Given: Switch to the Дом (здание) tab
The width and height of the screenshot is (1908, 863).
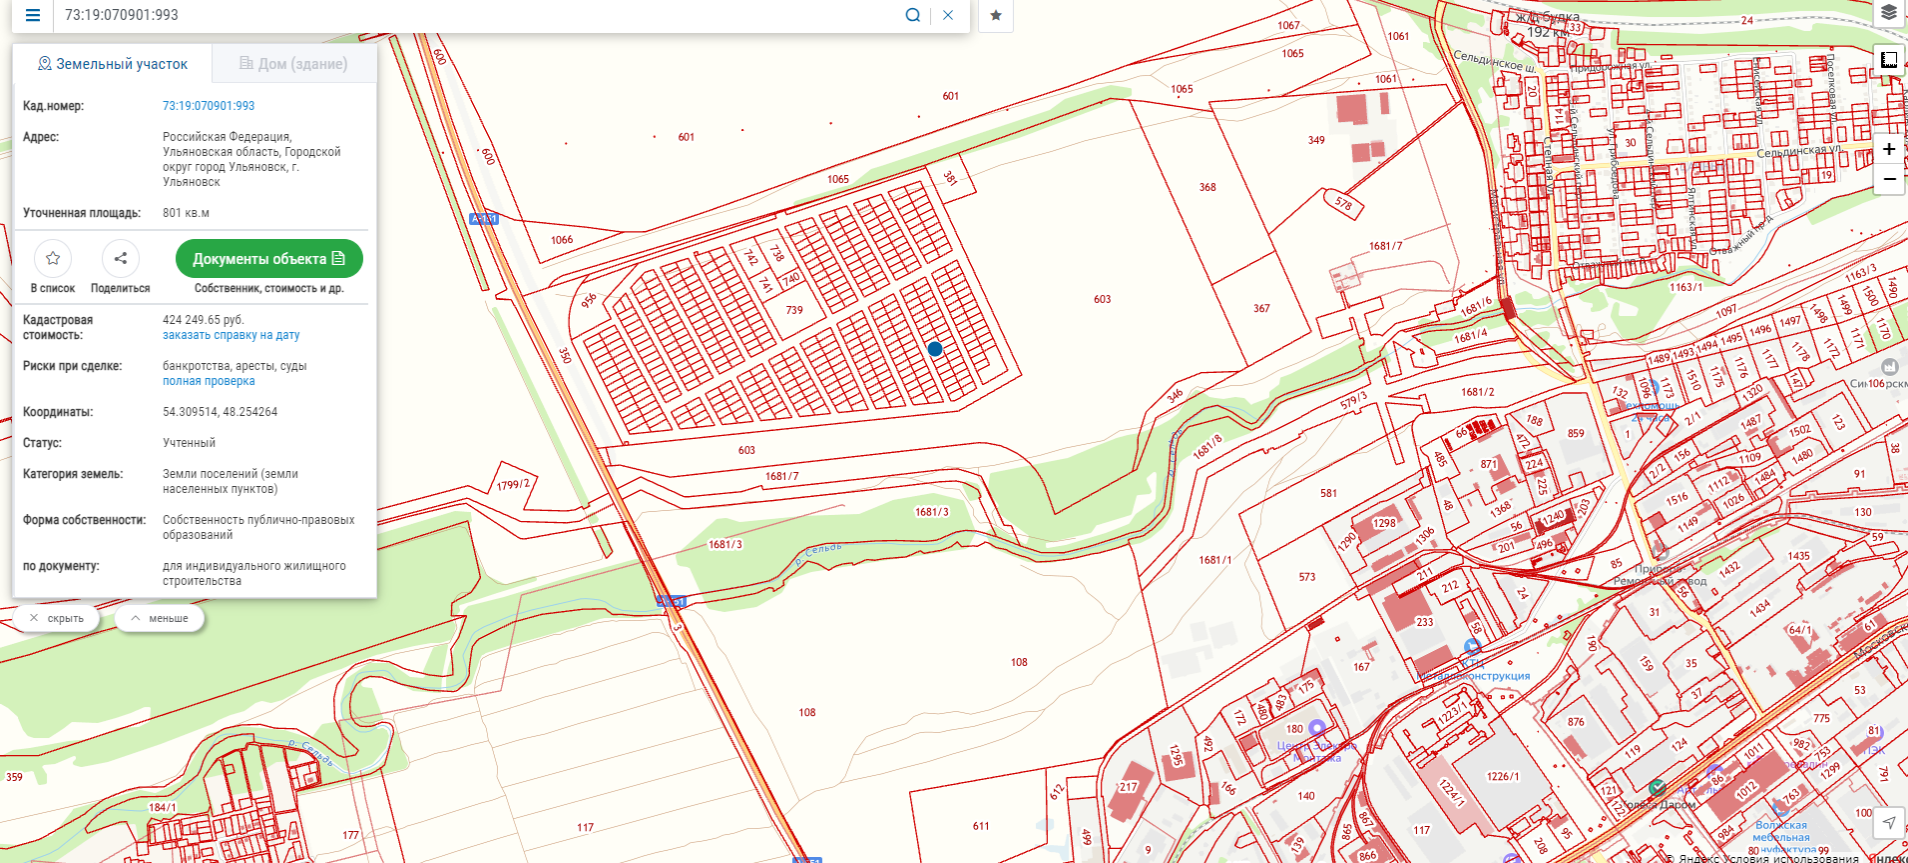Looking at the screenshot, I should [x=293, y=64].
